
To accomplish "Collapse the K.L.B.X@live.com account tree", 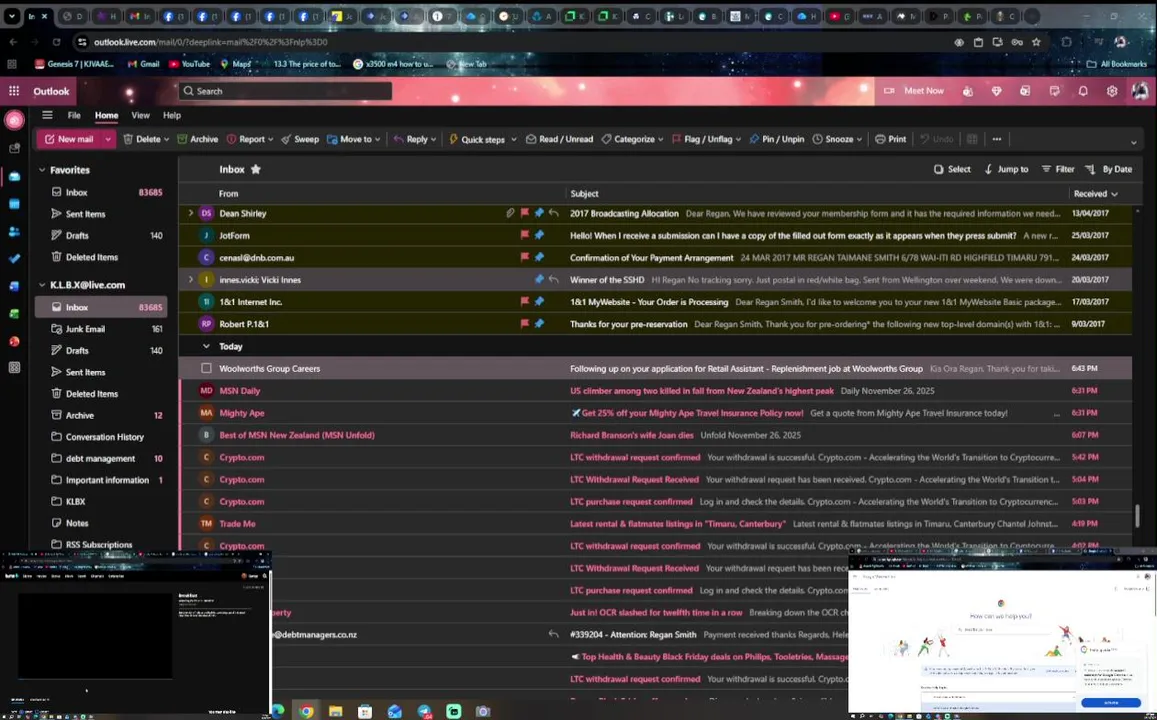I will (42, 285).
